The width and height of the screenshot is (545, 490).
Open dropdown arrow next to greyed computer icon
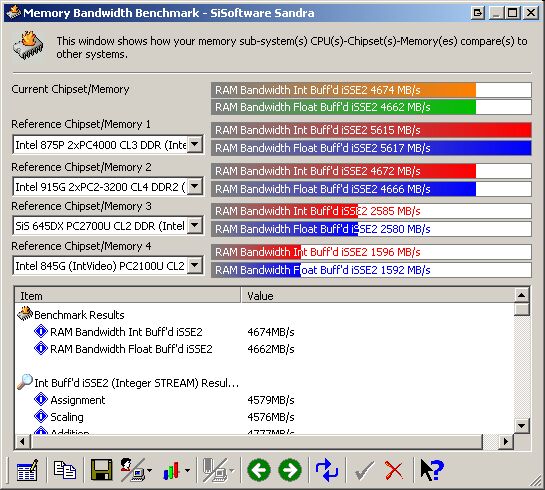pos(231,470)
